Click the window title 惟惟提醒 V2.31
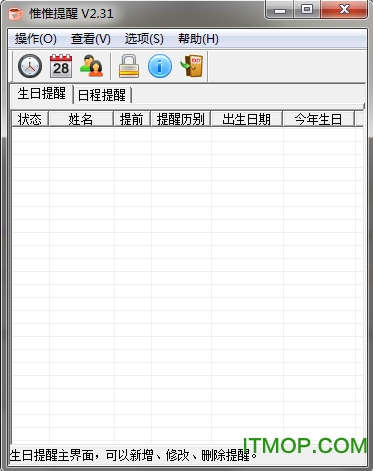Screen dimensions: 373x471 click(x=71, y=14)
